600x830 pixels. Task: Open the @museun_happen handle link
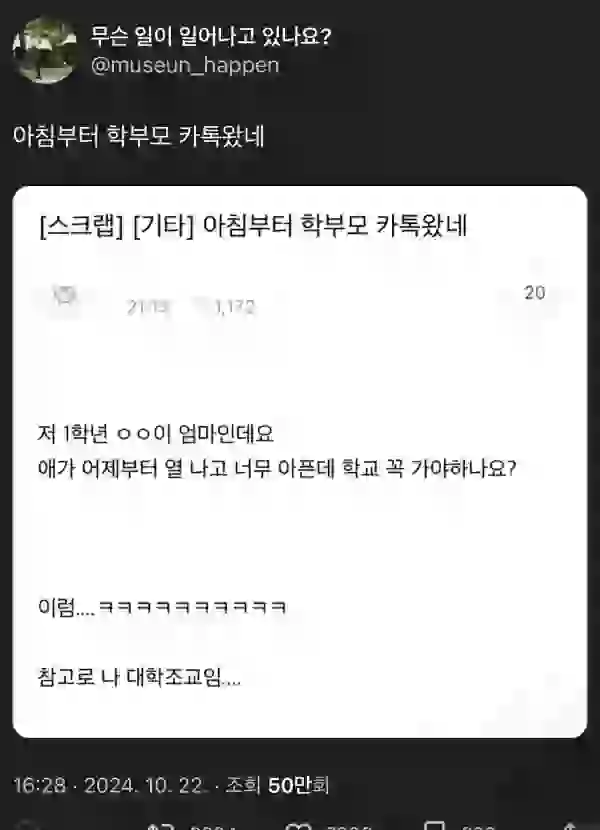[185, 65]
